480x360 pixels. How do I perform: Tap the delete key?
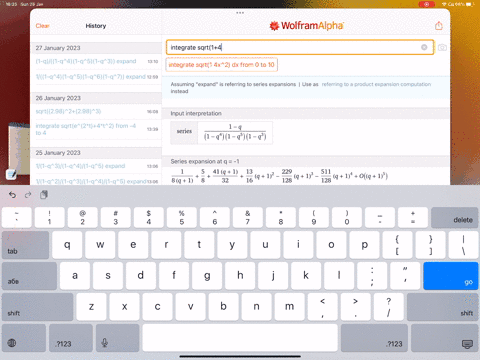(x=454, y=218)
